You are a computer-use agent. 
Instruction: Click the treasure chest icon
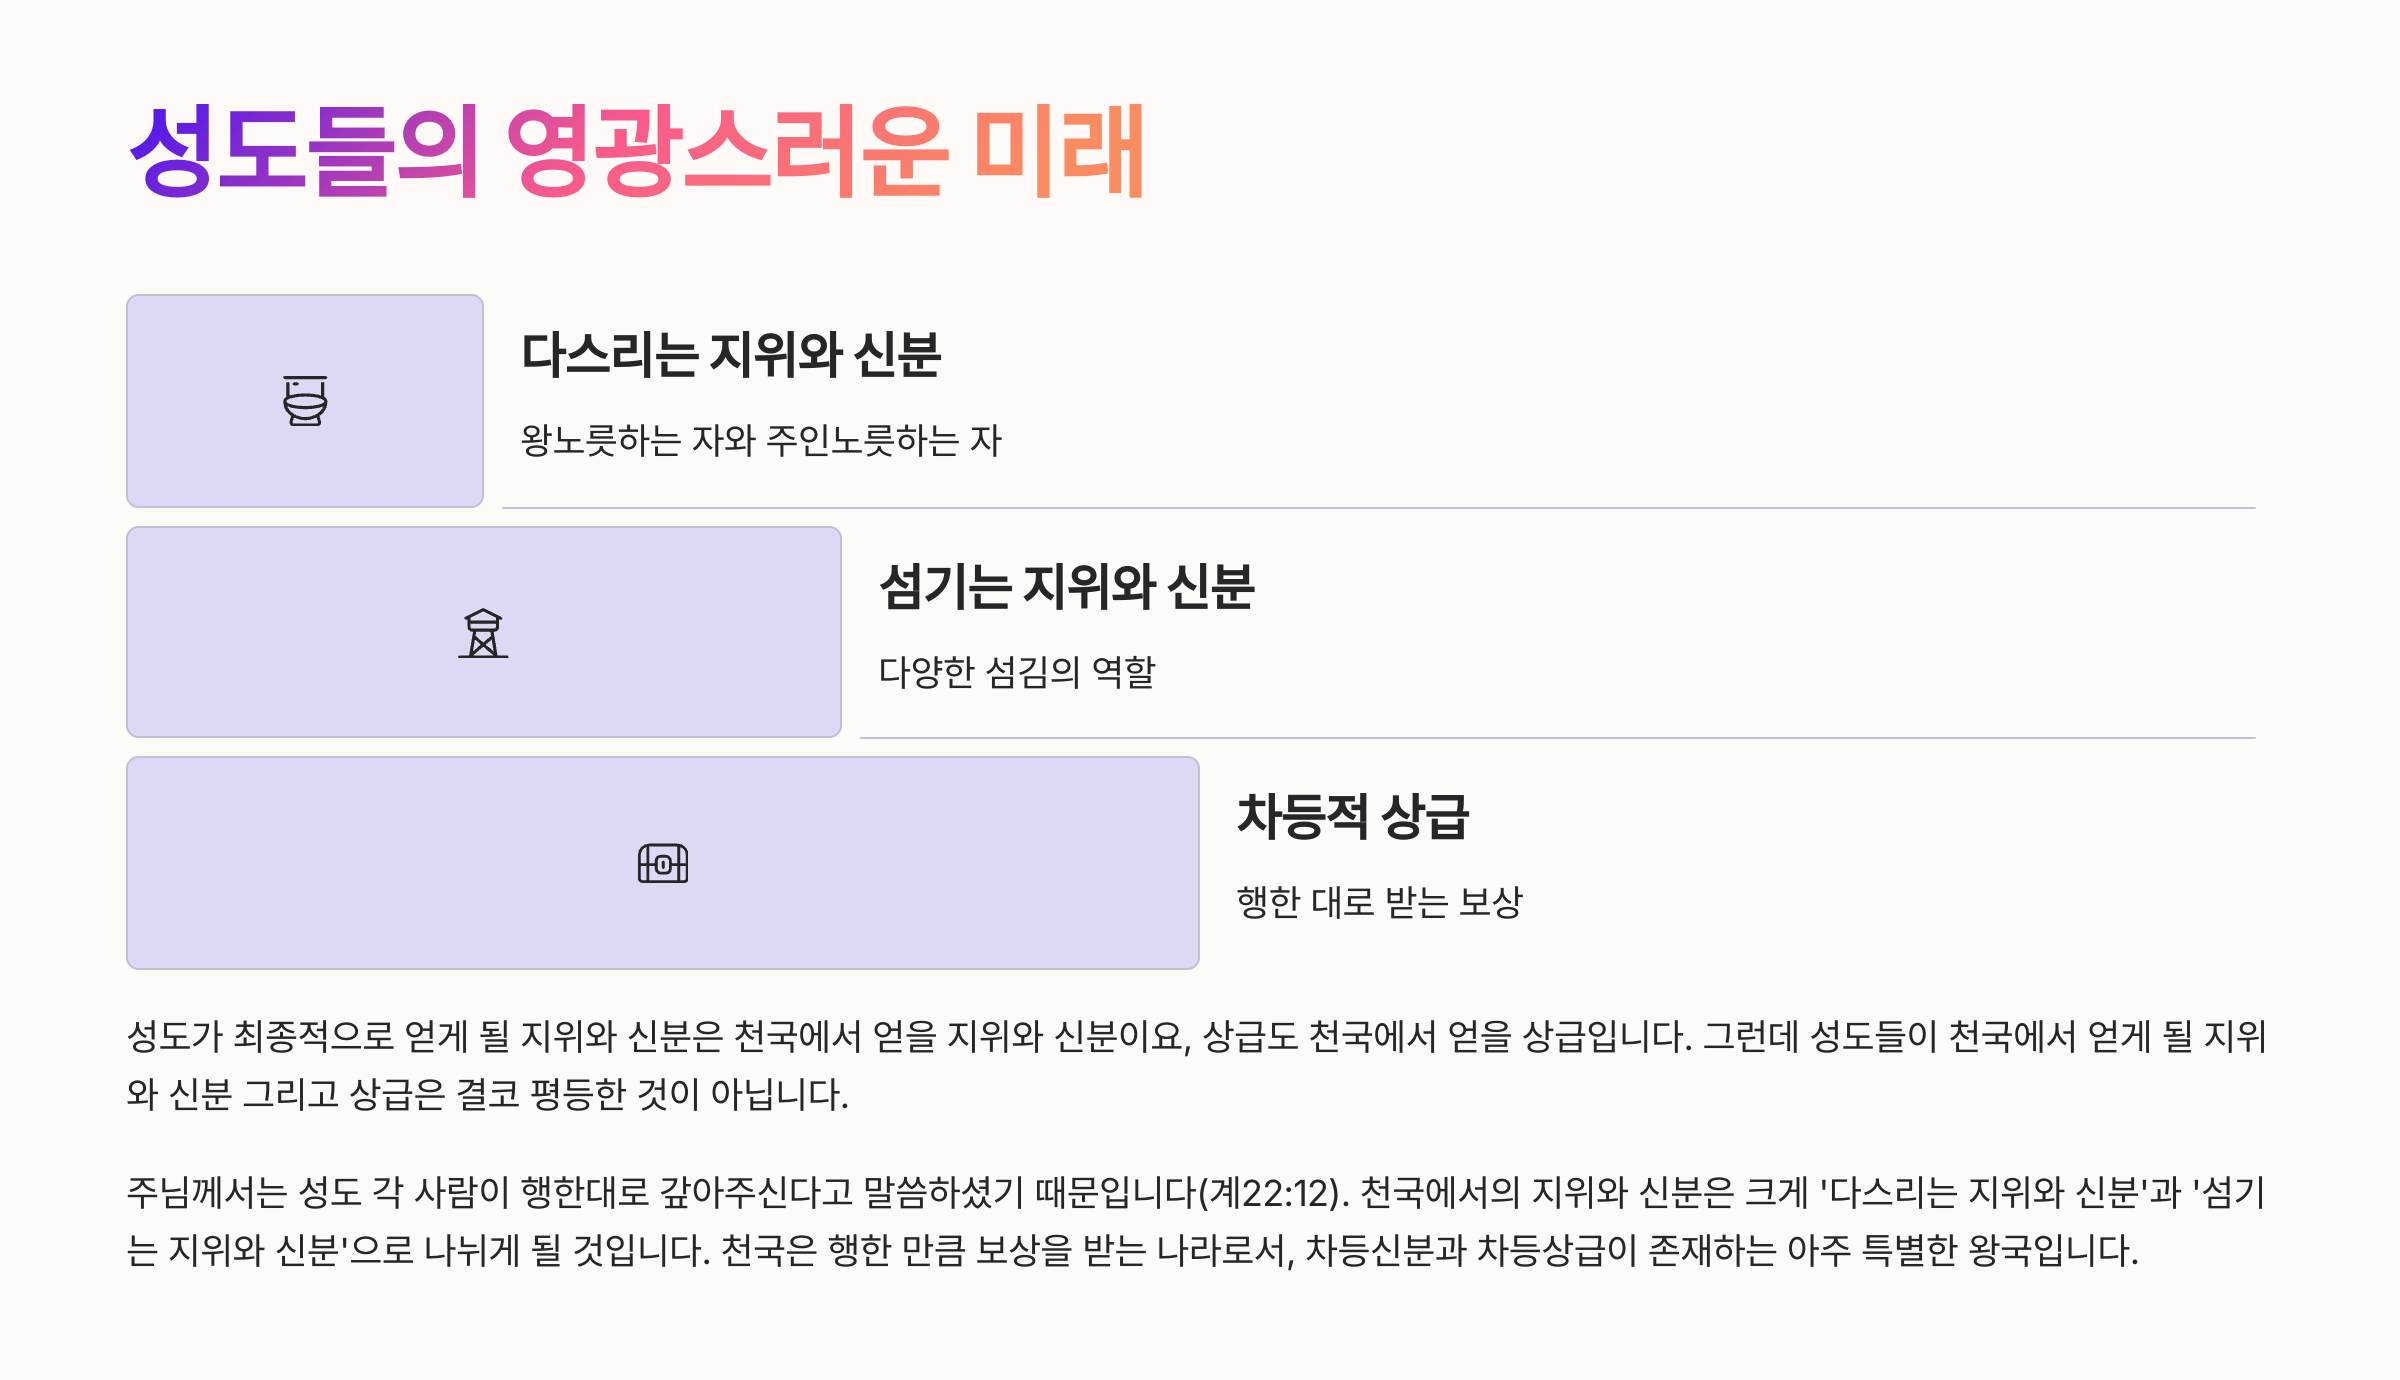coord(663,863)
